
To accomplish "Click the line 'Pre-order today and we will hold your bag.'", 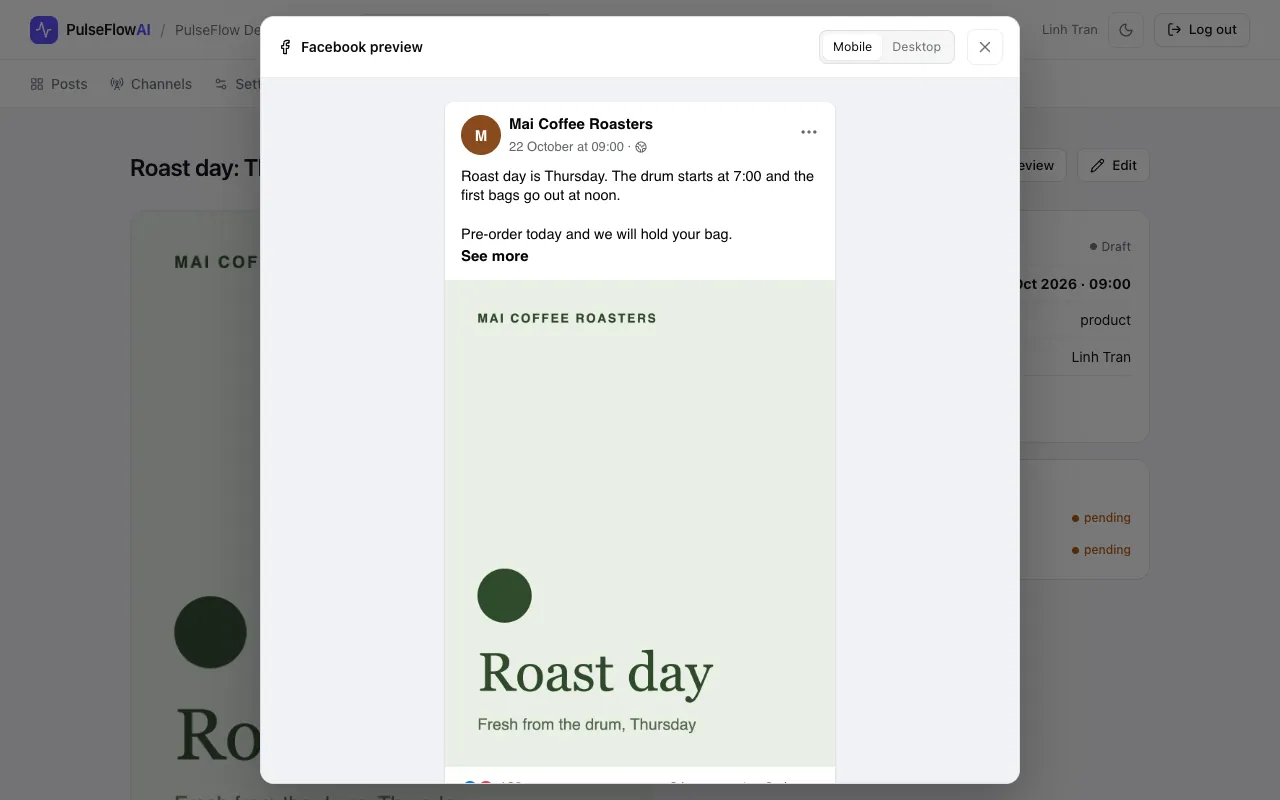I will [x=597, y=234].
